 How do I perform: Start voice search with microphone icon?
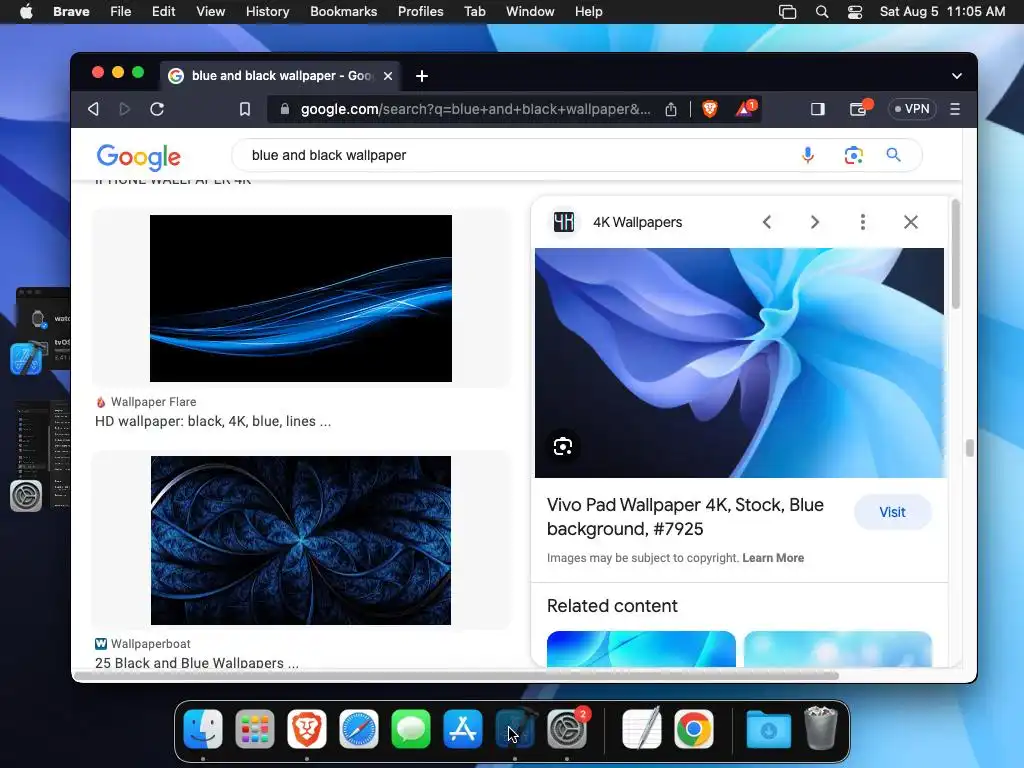pyautogui.click(x=808, y=155)
